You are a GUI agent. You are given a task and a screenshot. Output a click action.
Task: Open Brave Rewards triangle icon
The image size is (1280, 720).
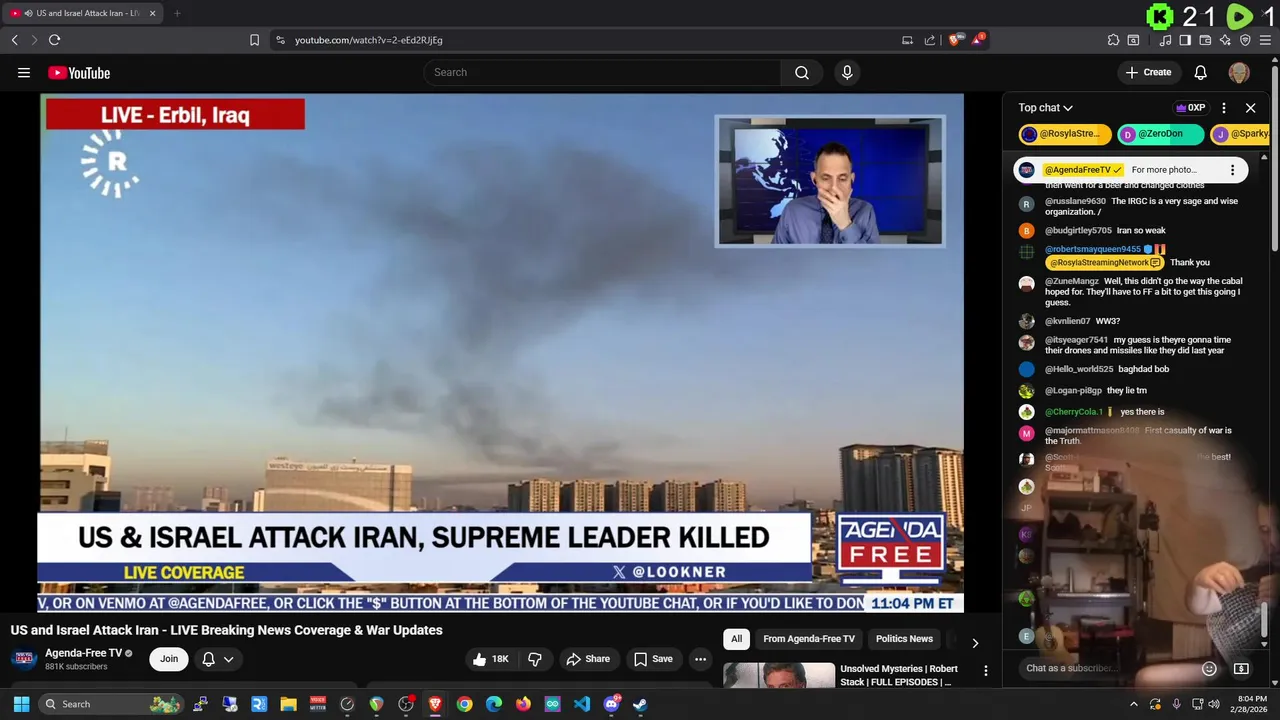click(979, 40)
